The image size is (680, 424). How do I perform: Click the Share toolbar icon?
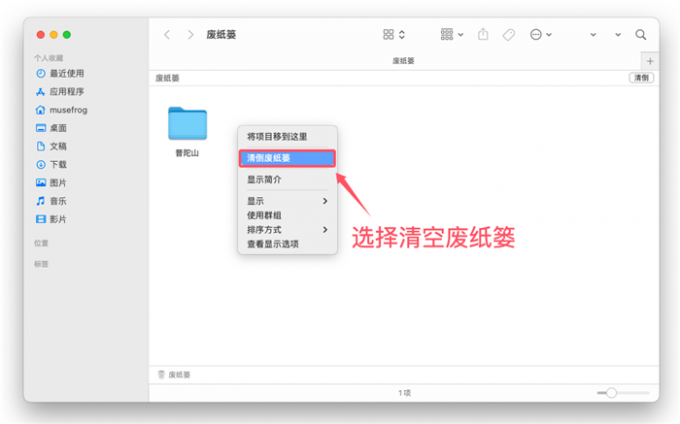(483, 34)
